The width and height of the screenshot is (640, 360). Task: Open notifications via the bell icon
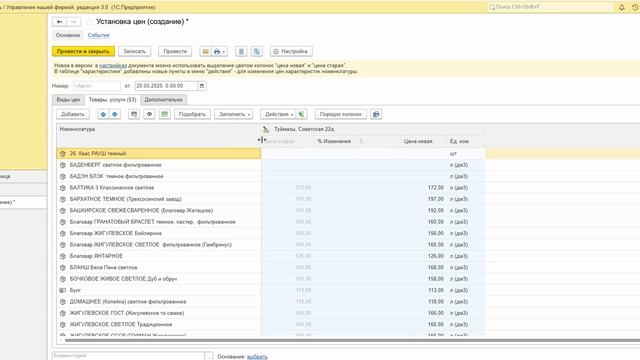622,7
